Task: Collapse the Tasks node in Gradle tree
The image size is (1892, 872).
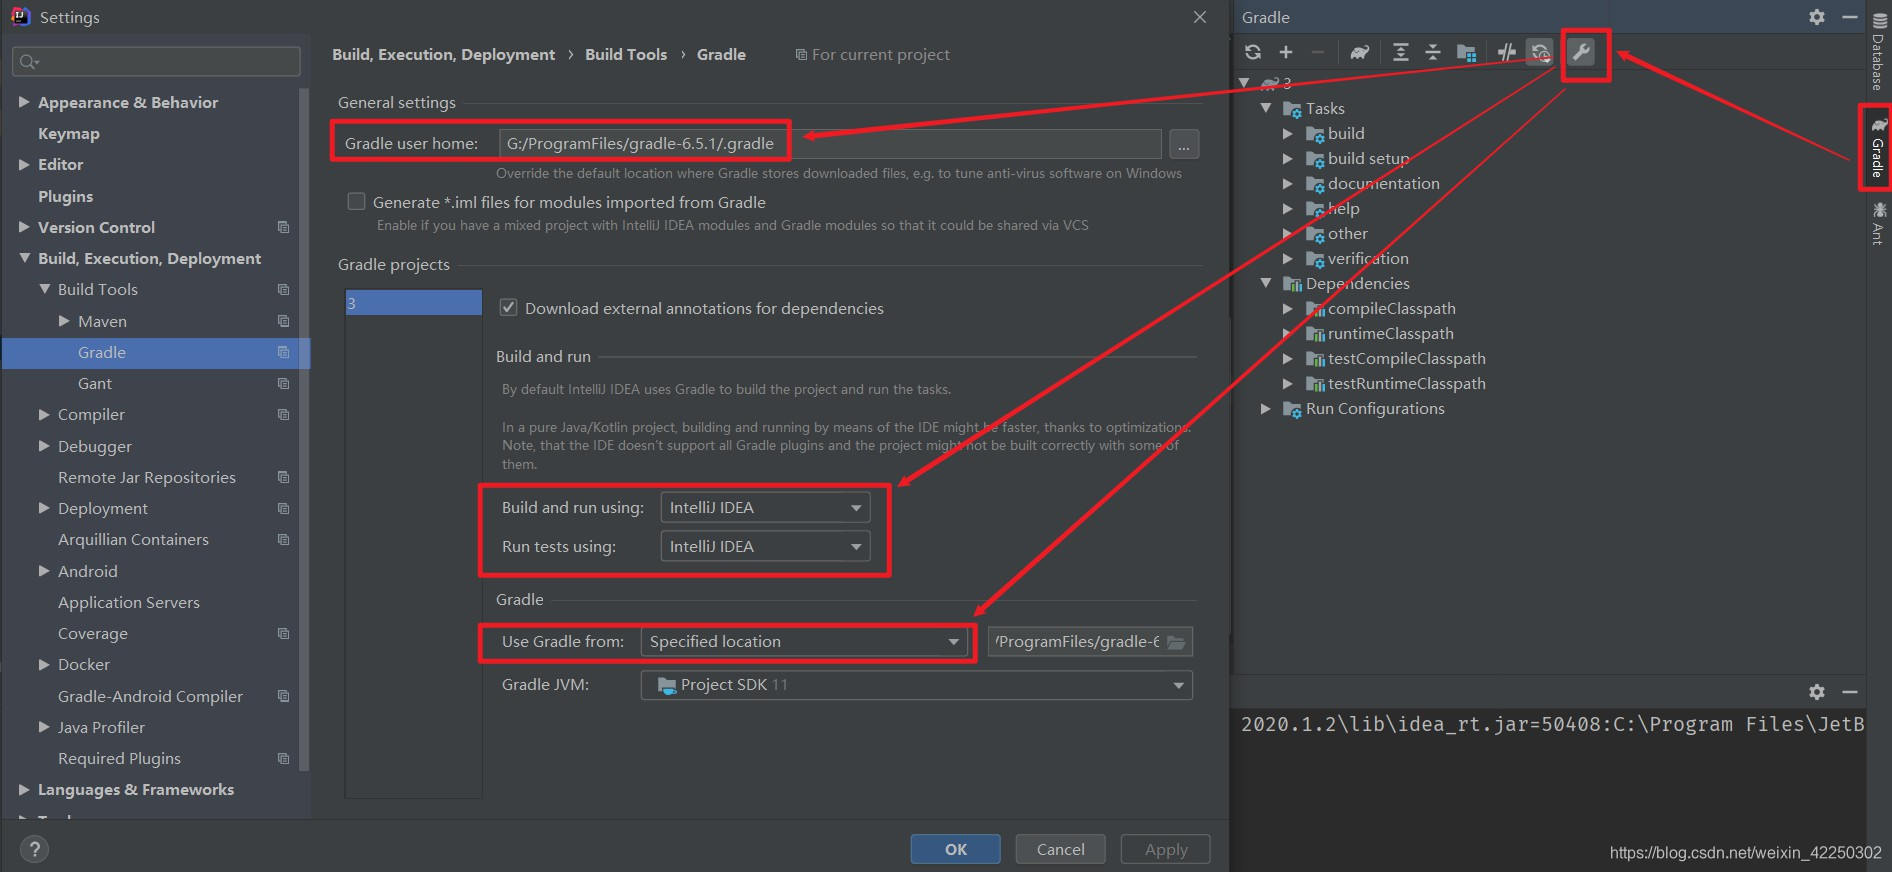Action: click(1266, 108)
